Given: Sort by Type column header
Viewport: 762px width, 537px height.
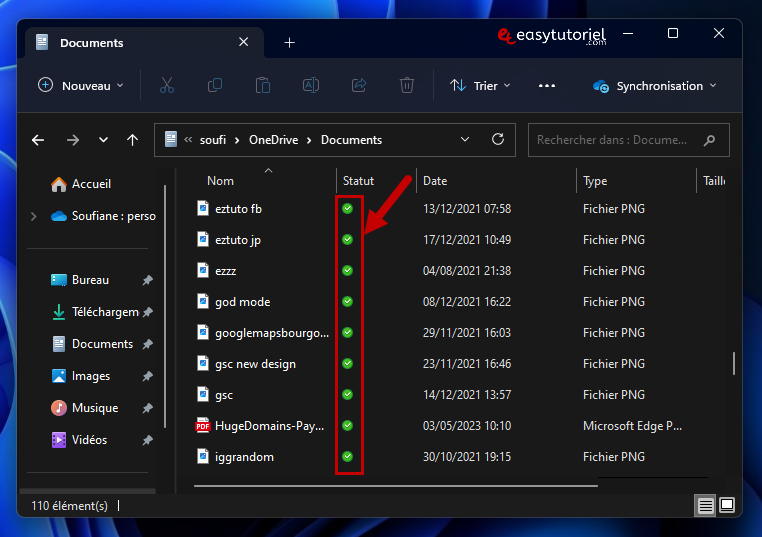Looking at the screenshot, I should pyautogui.click(x=595, y=181).
